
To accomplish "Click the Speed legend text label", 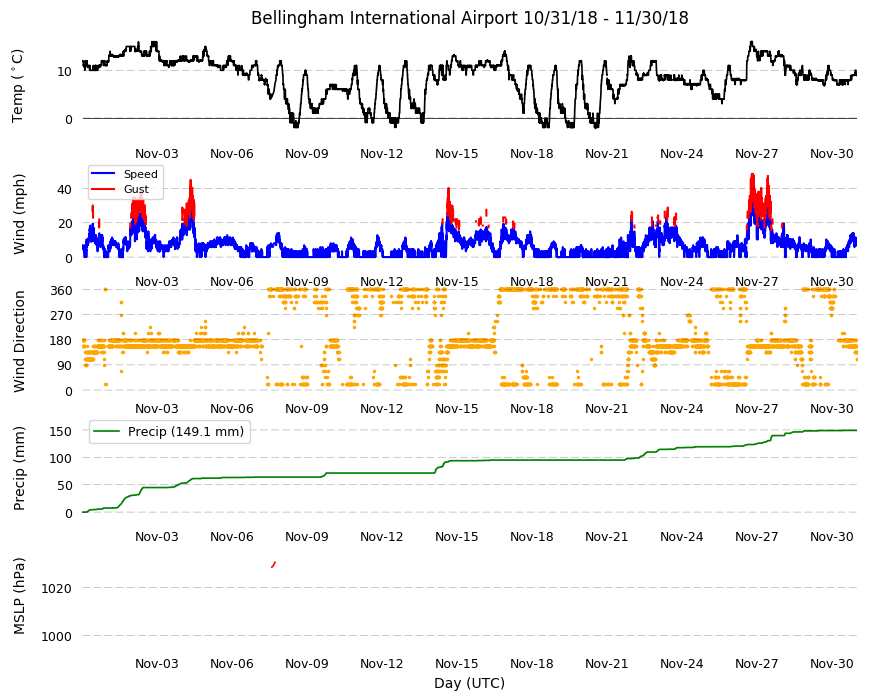I will click(141, 174).
